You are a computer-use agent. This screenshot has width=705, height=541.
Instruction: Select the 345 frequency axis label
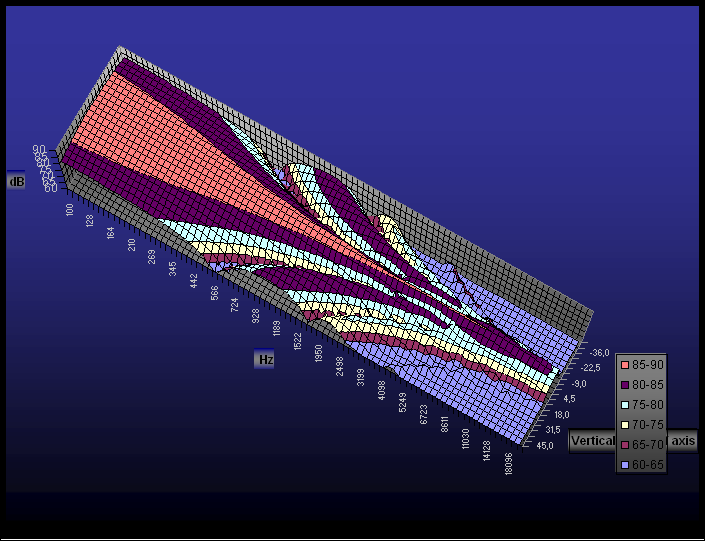click(173, 269)
